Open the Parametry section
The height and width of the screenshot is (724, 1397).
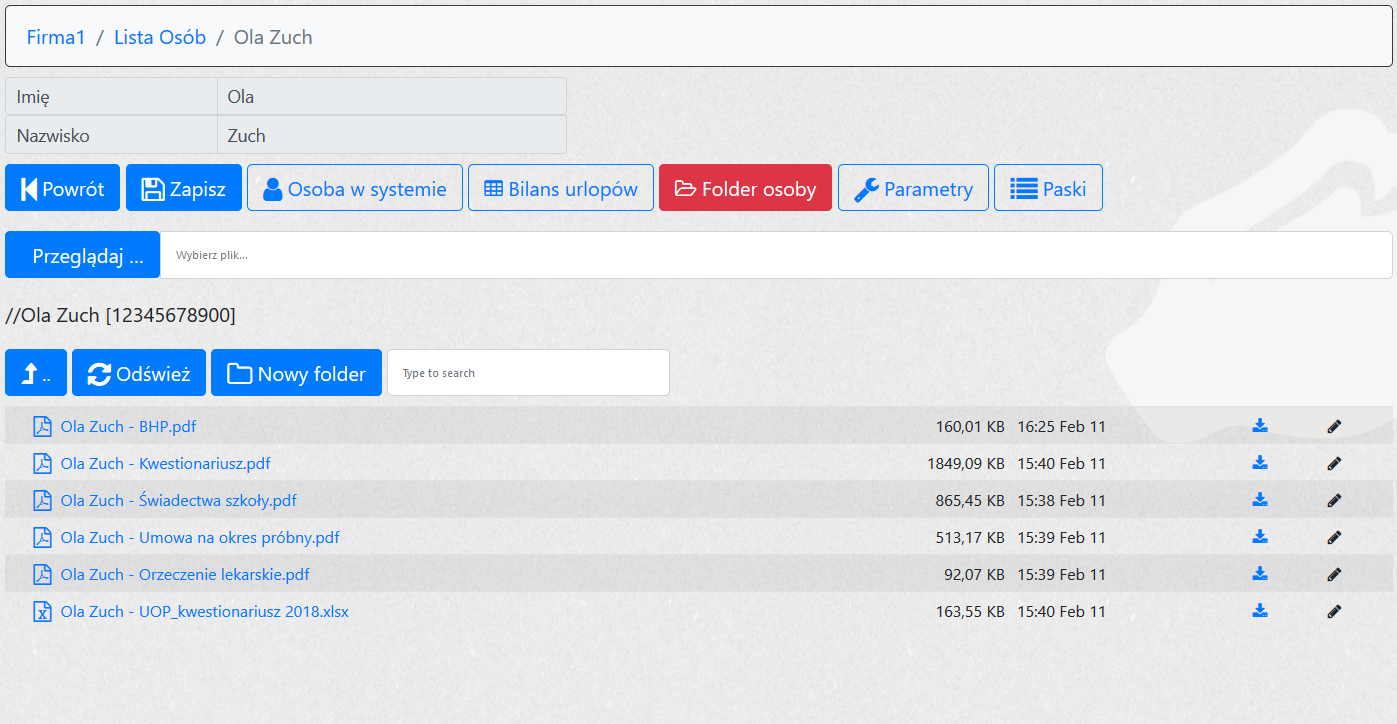pos(913,188)
